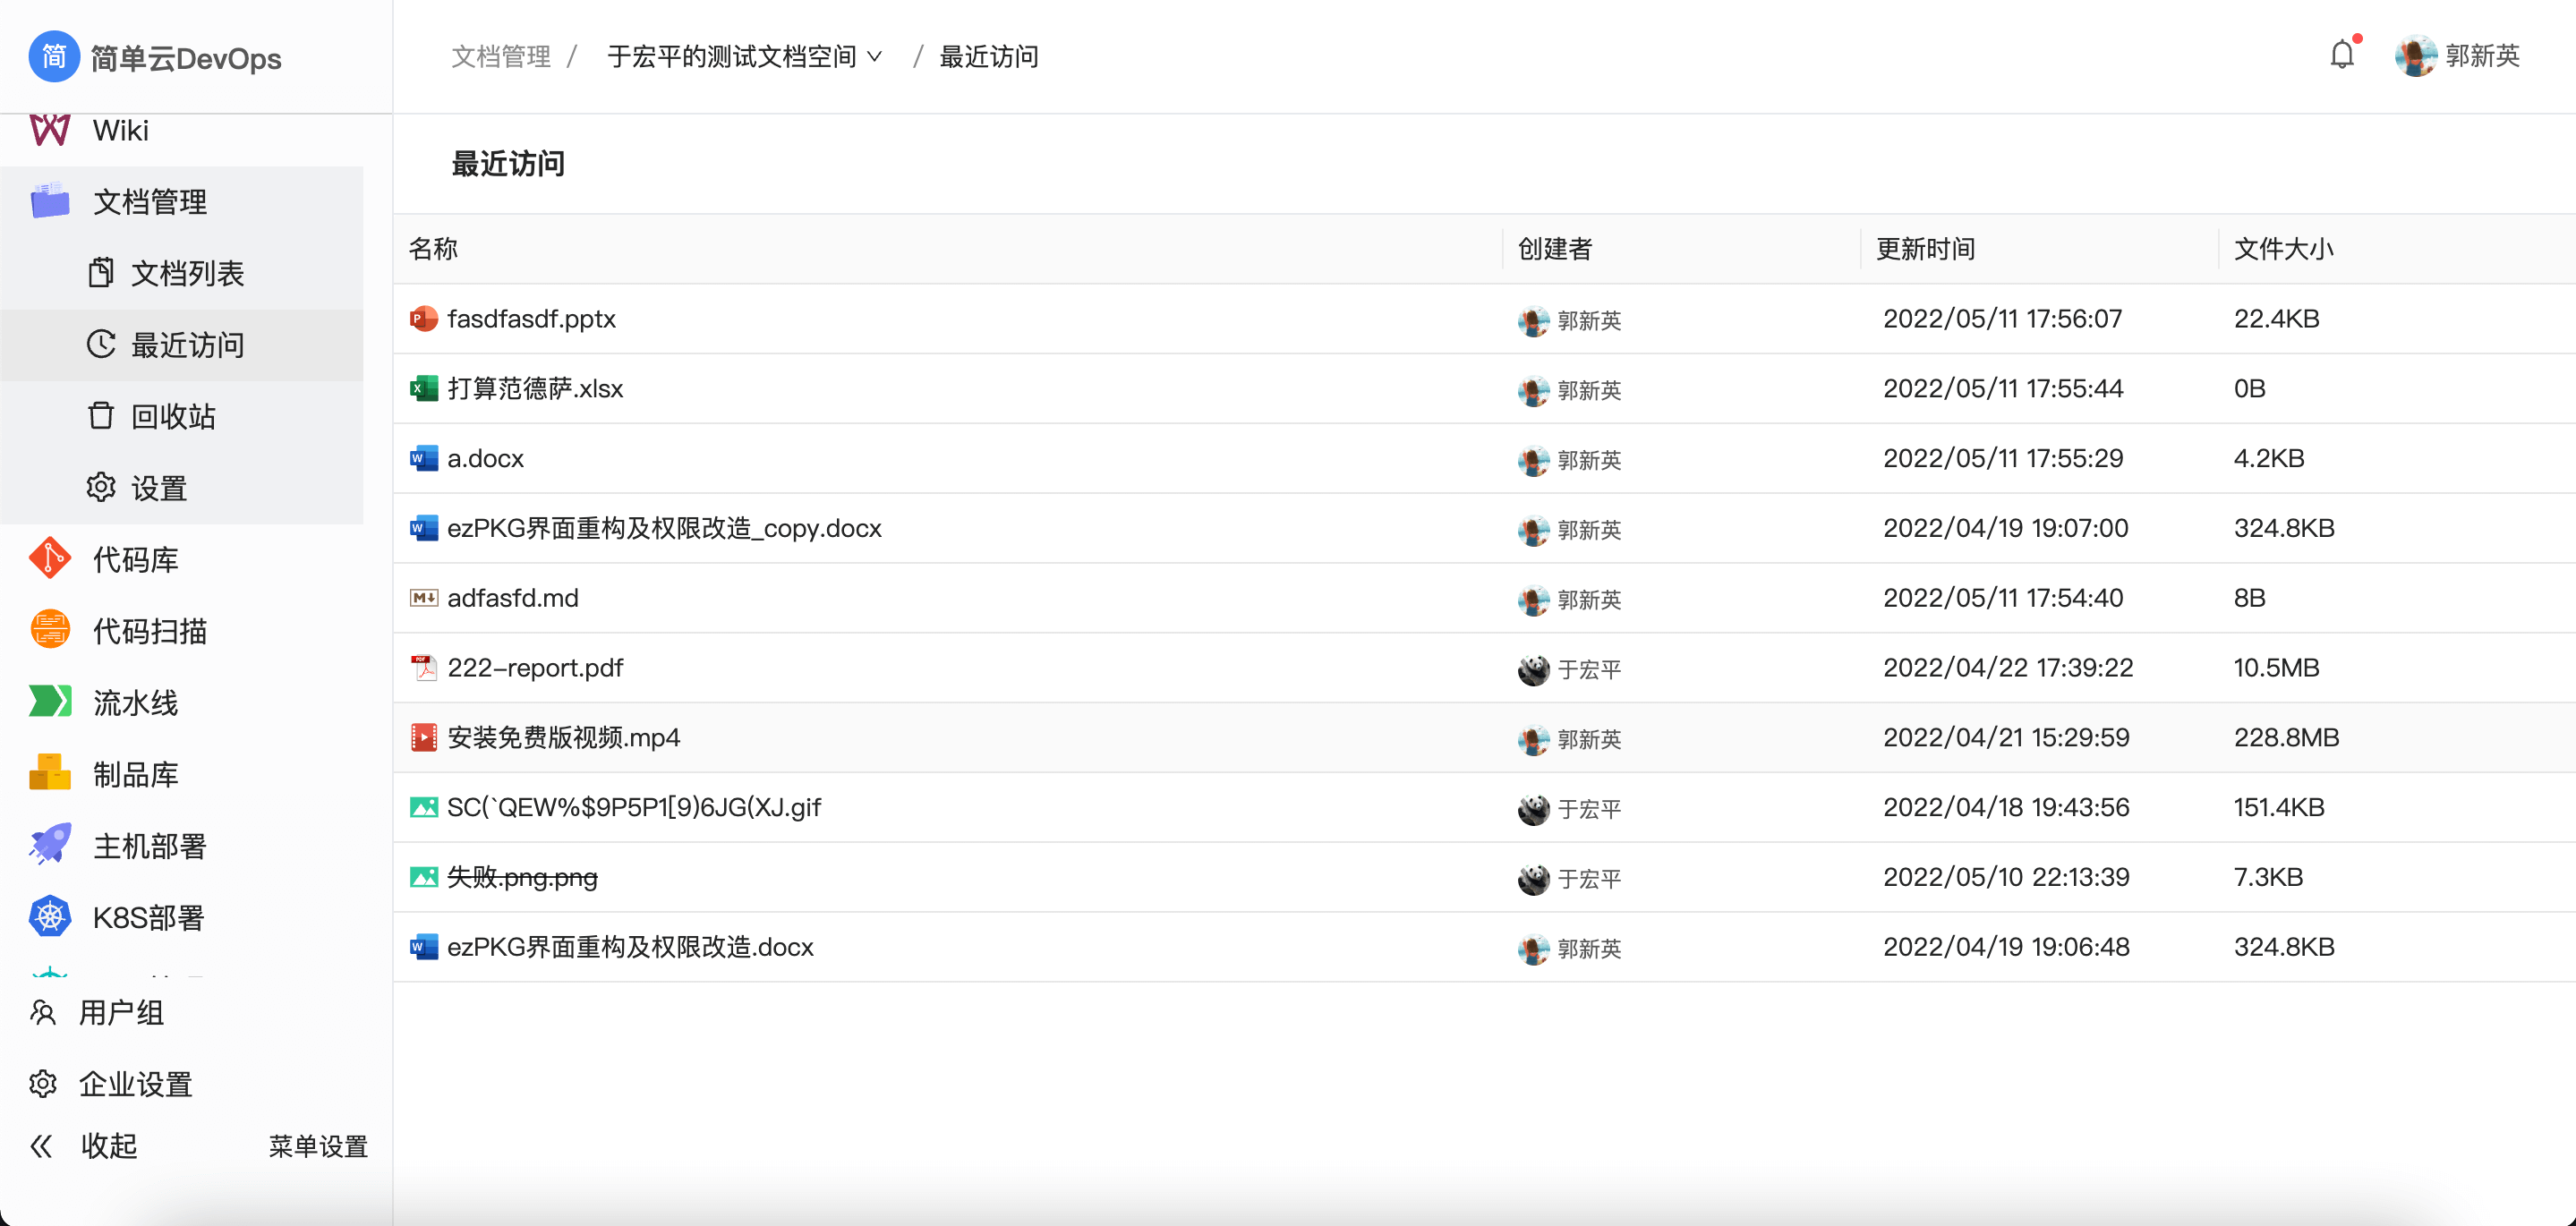Open 用户组 user group settings
Image resolution: width=2576 pixels, height=1226 pixels.
[122, 1012]
